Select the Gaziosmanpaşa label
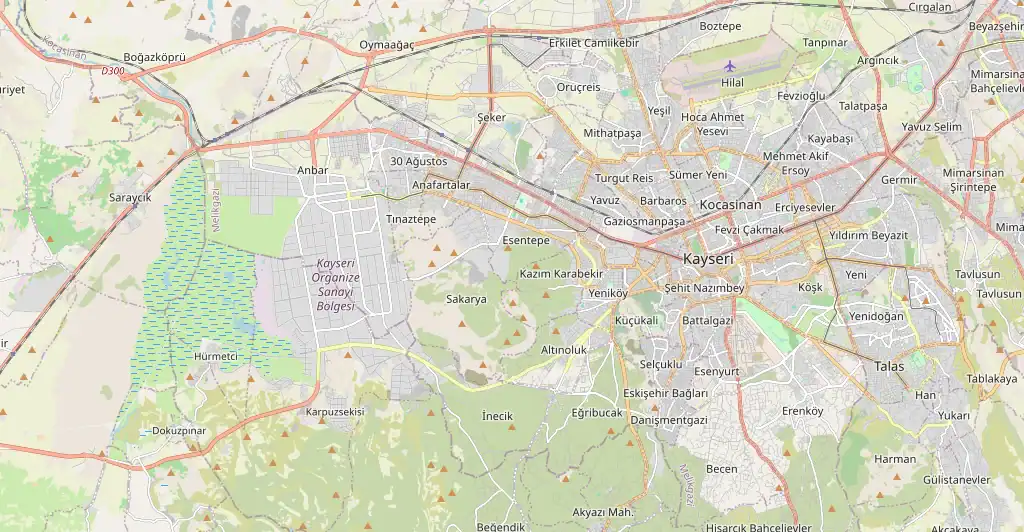This screenshot has height=532, width=1024. click(644, 221)
